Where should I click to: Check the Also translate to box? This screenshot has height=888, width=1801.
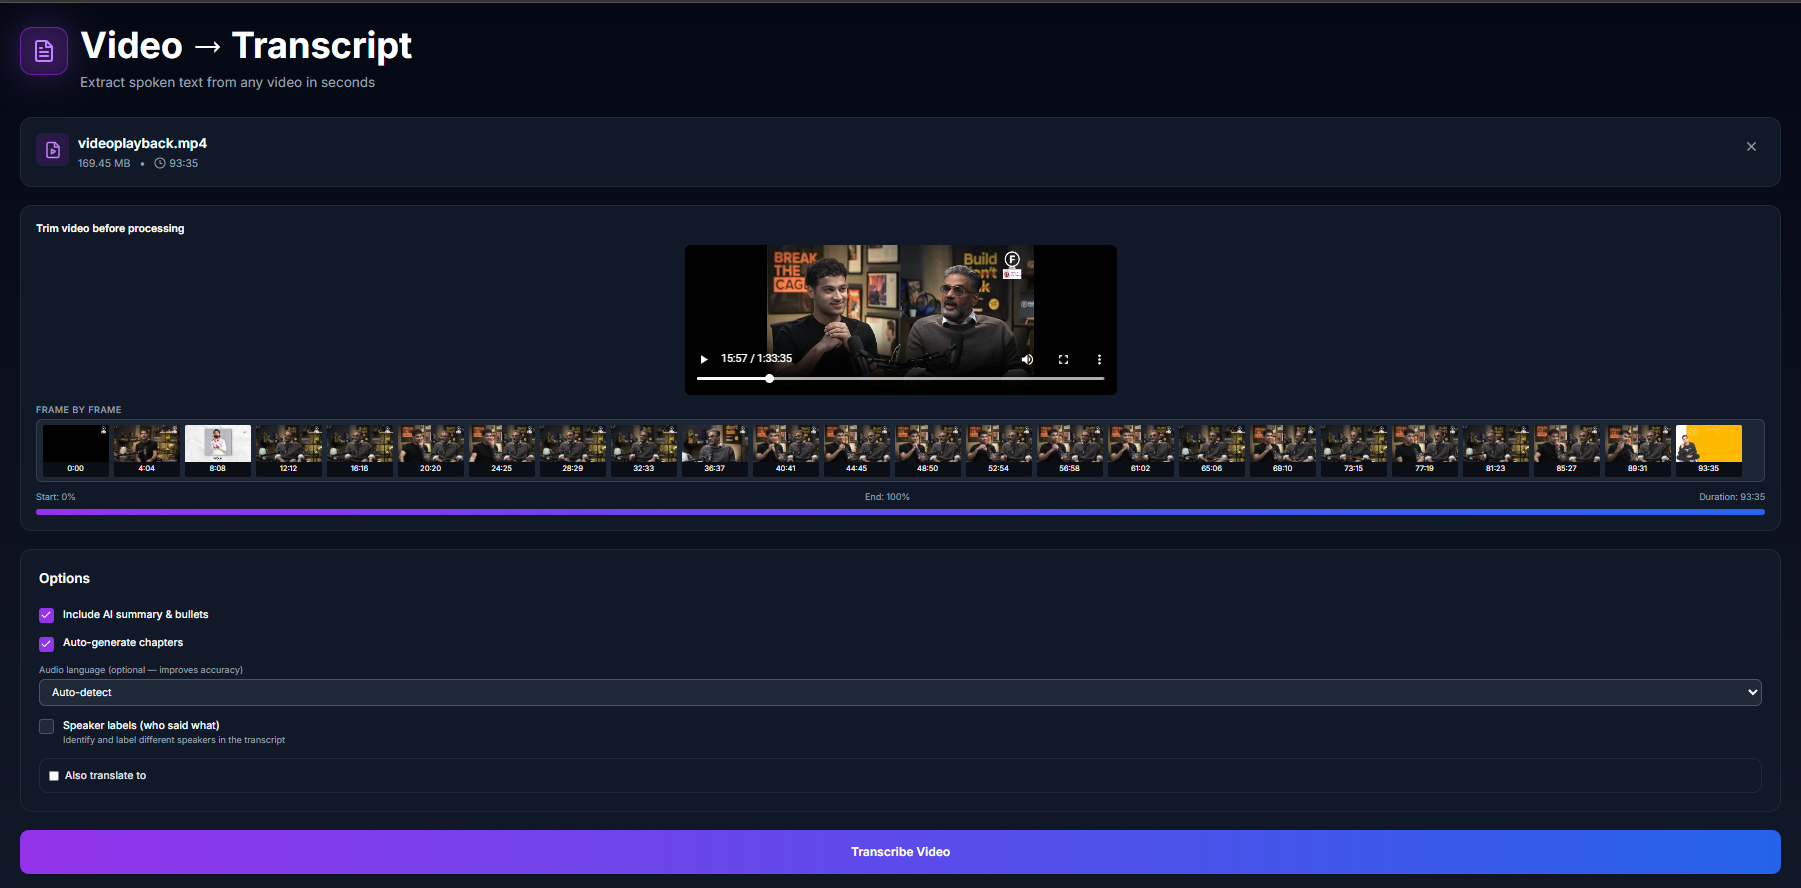pyautogui.click(x=54, y=776)
